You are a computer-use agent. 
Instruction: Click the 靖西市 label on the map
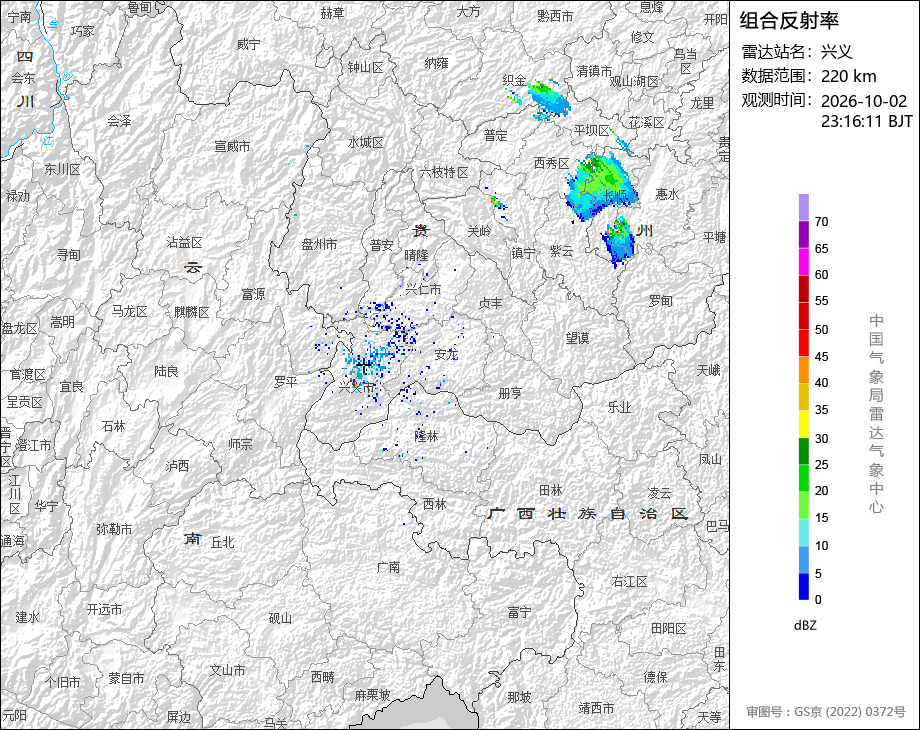(596, 708)
